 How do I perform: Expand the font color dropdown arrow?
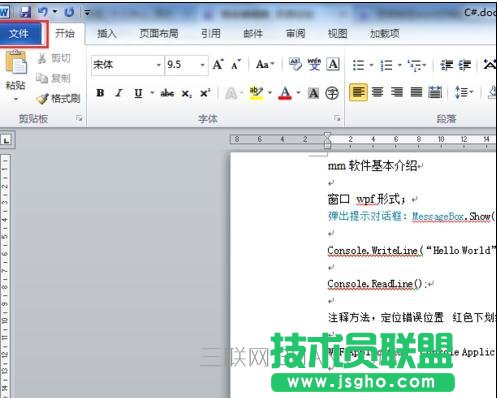pos(298,93)
